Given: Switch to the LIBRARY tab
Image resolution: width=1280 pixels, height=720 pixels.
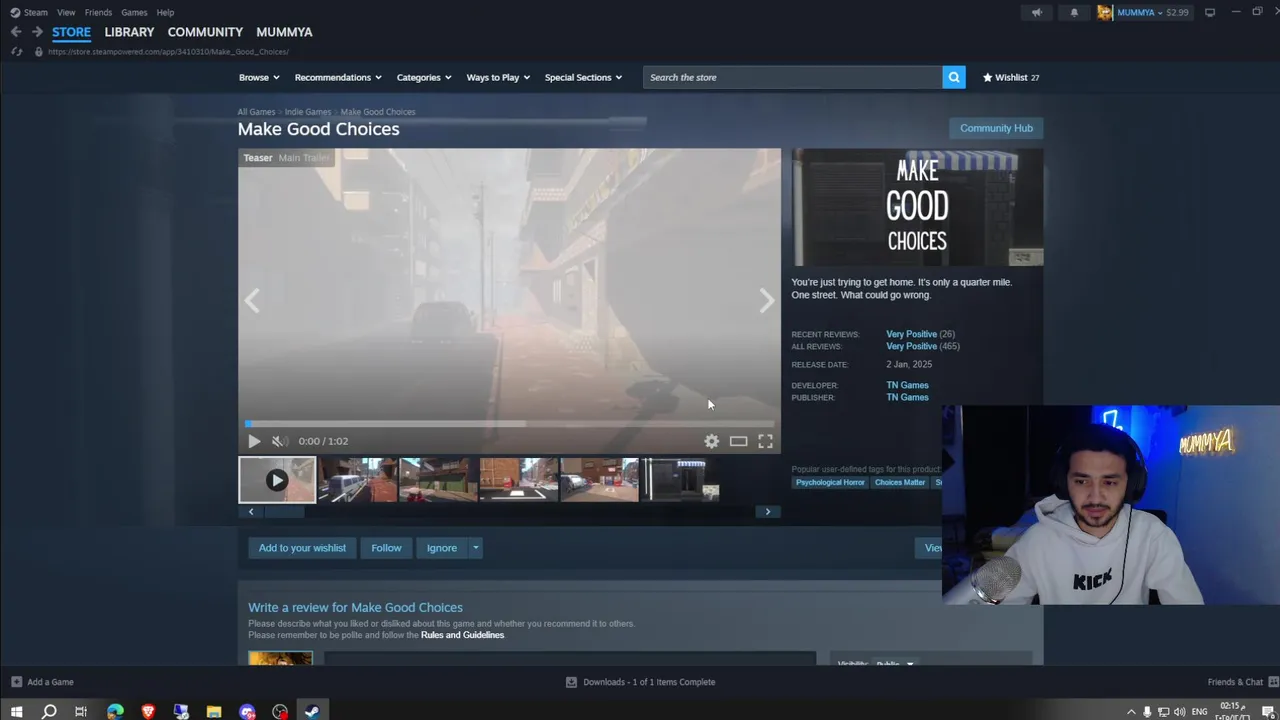Looking at the screenshot, I should click(129, 32).
